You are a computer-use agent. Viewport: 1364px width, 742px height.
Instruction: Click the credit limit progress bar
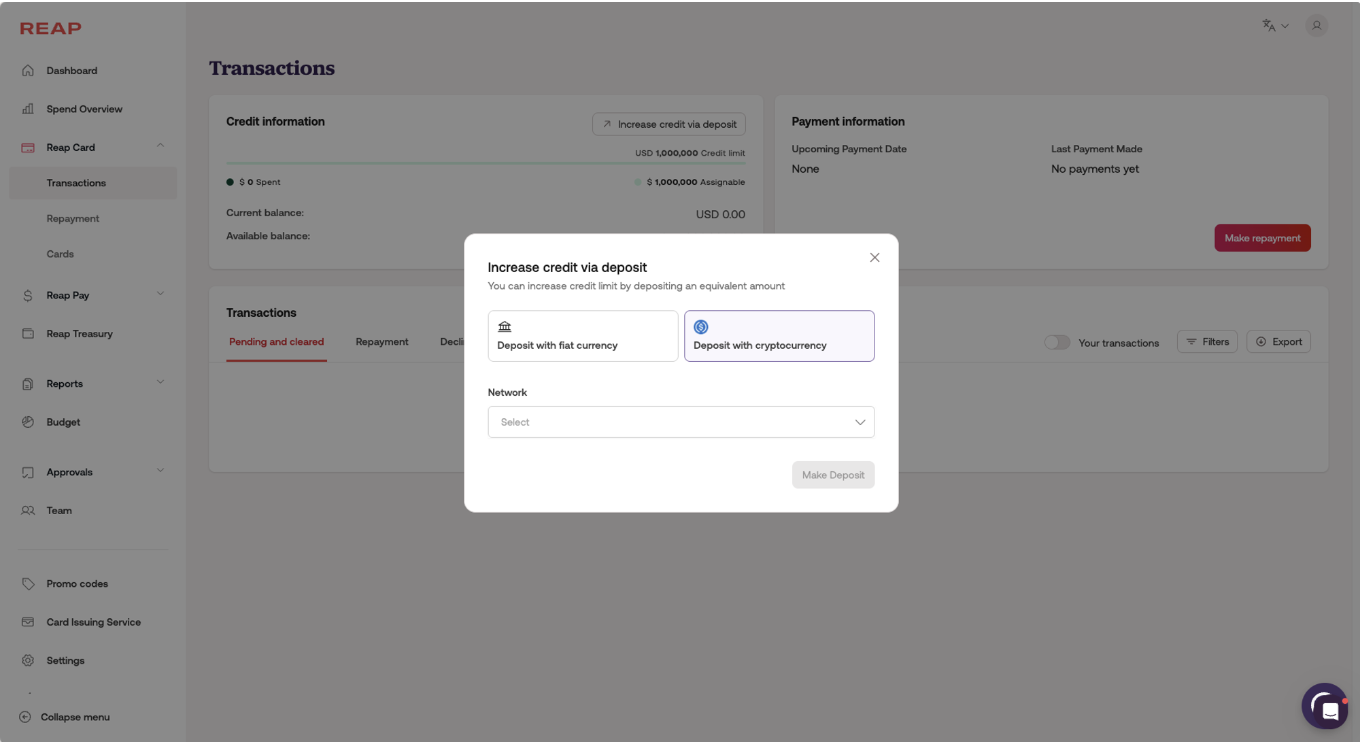(485, 163)
